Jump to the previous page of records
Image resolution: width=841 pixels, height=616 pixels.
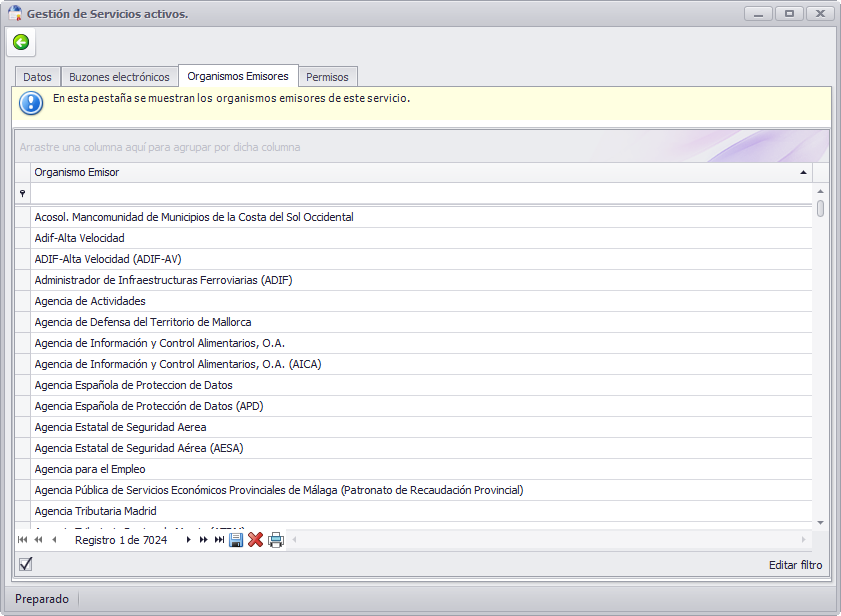tap(38, 540)
